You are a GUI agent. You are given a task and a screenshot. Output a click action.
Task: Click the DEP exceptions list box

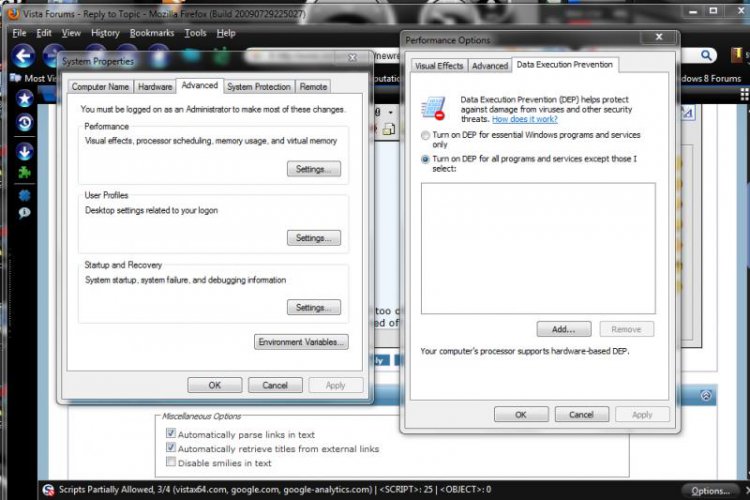[x=538, y=248]
